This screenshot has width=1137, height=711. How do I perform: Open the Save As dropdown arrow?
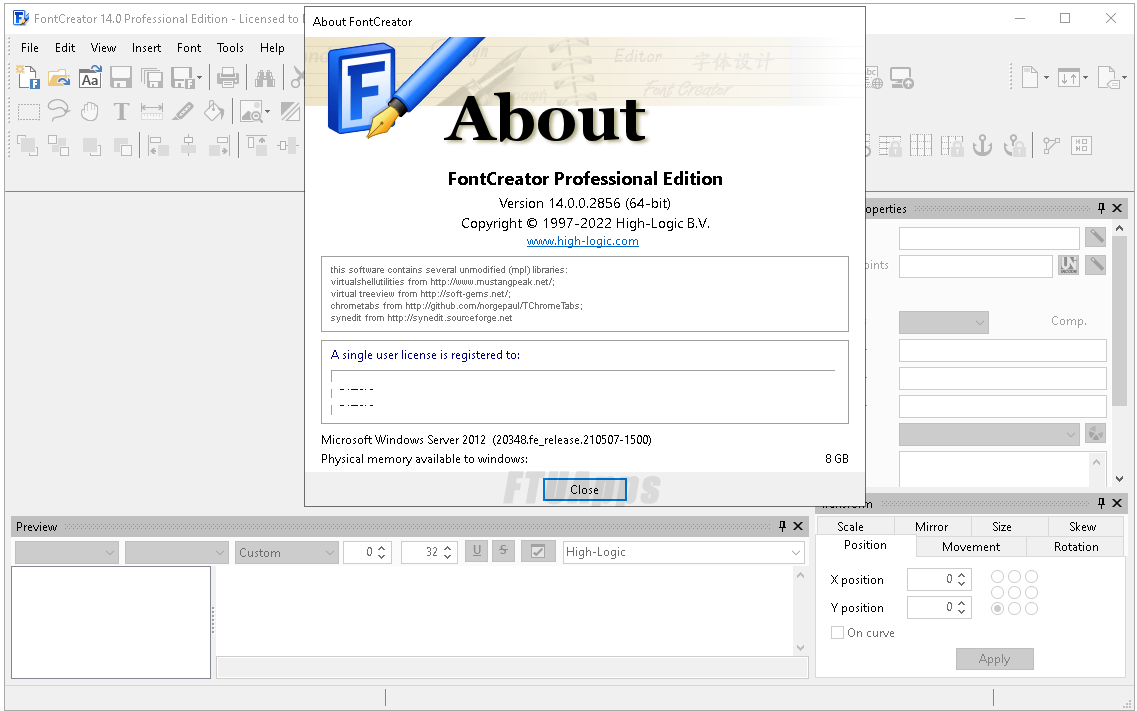[200, 78]
